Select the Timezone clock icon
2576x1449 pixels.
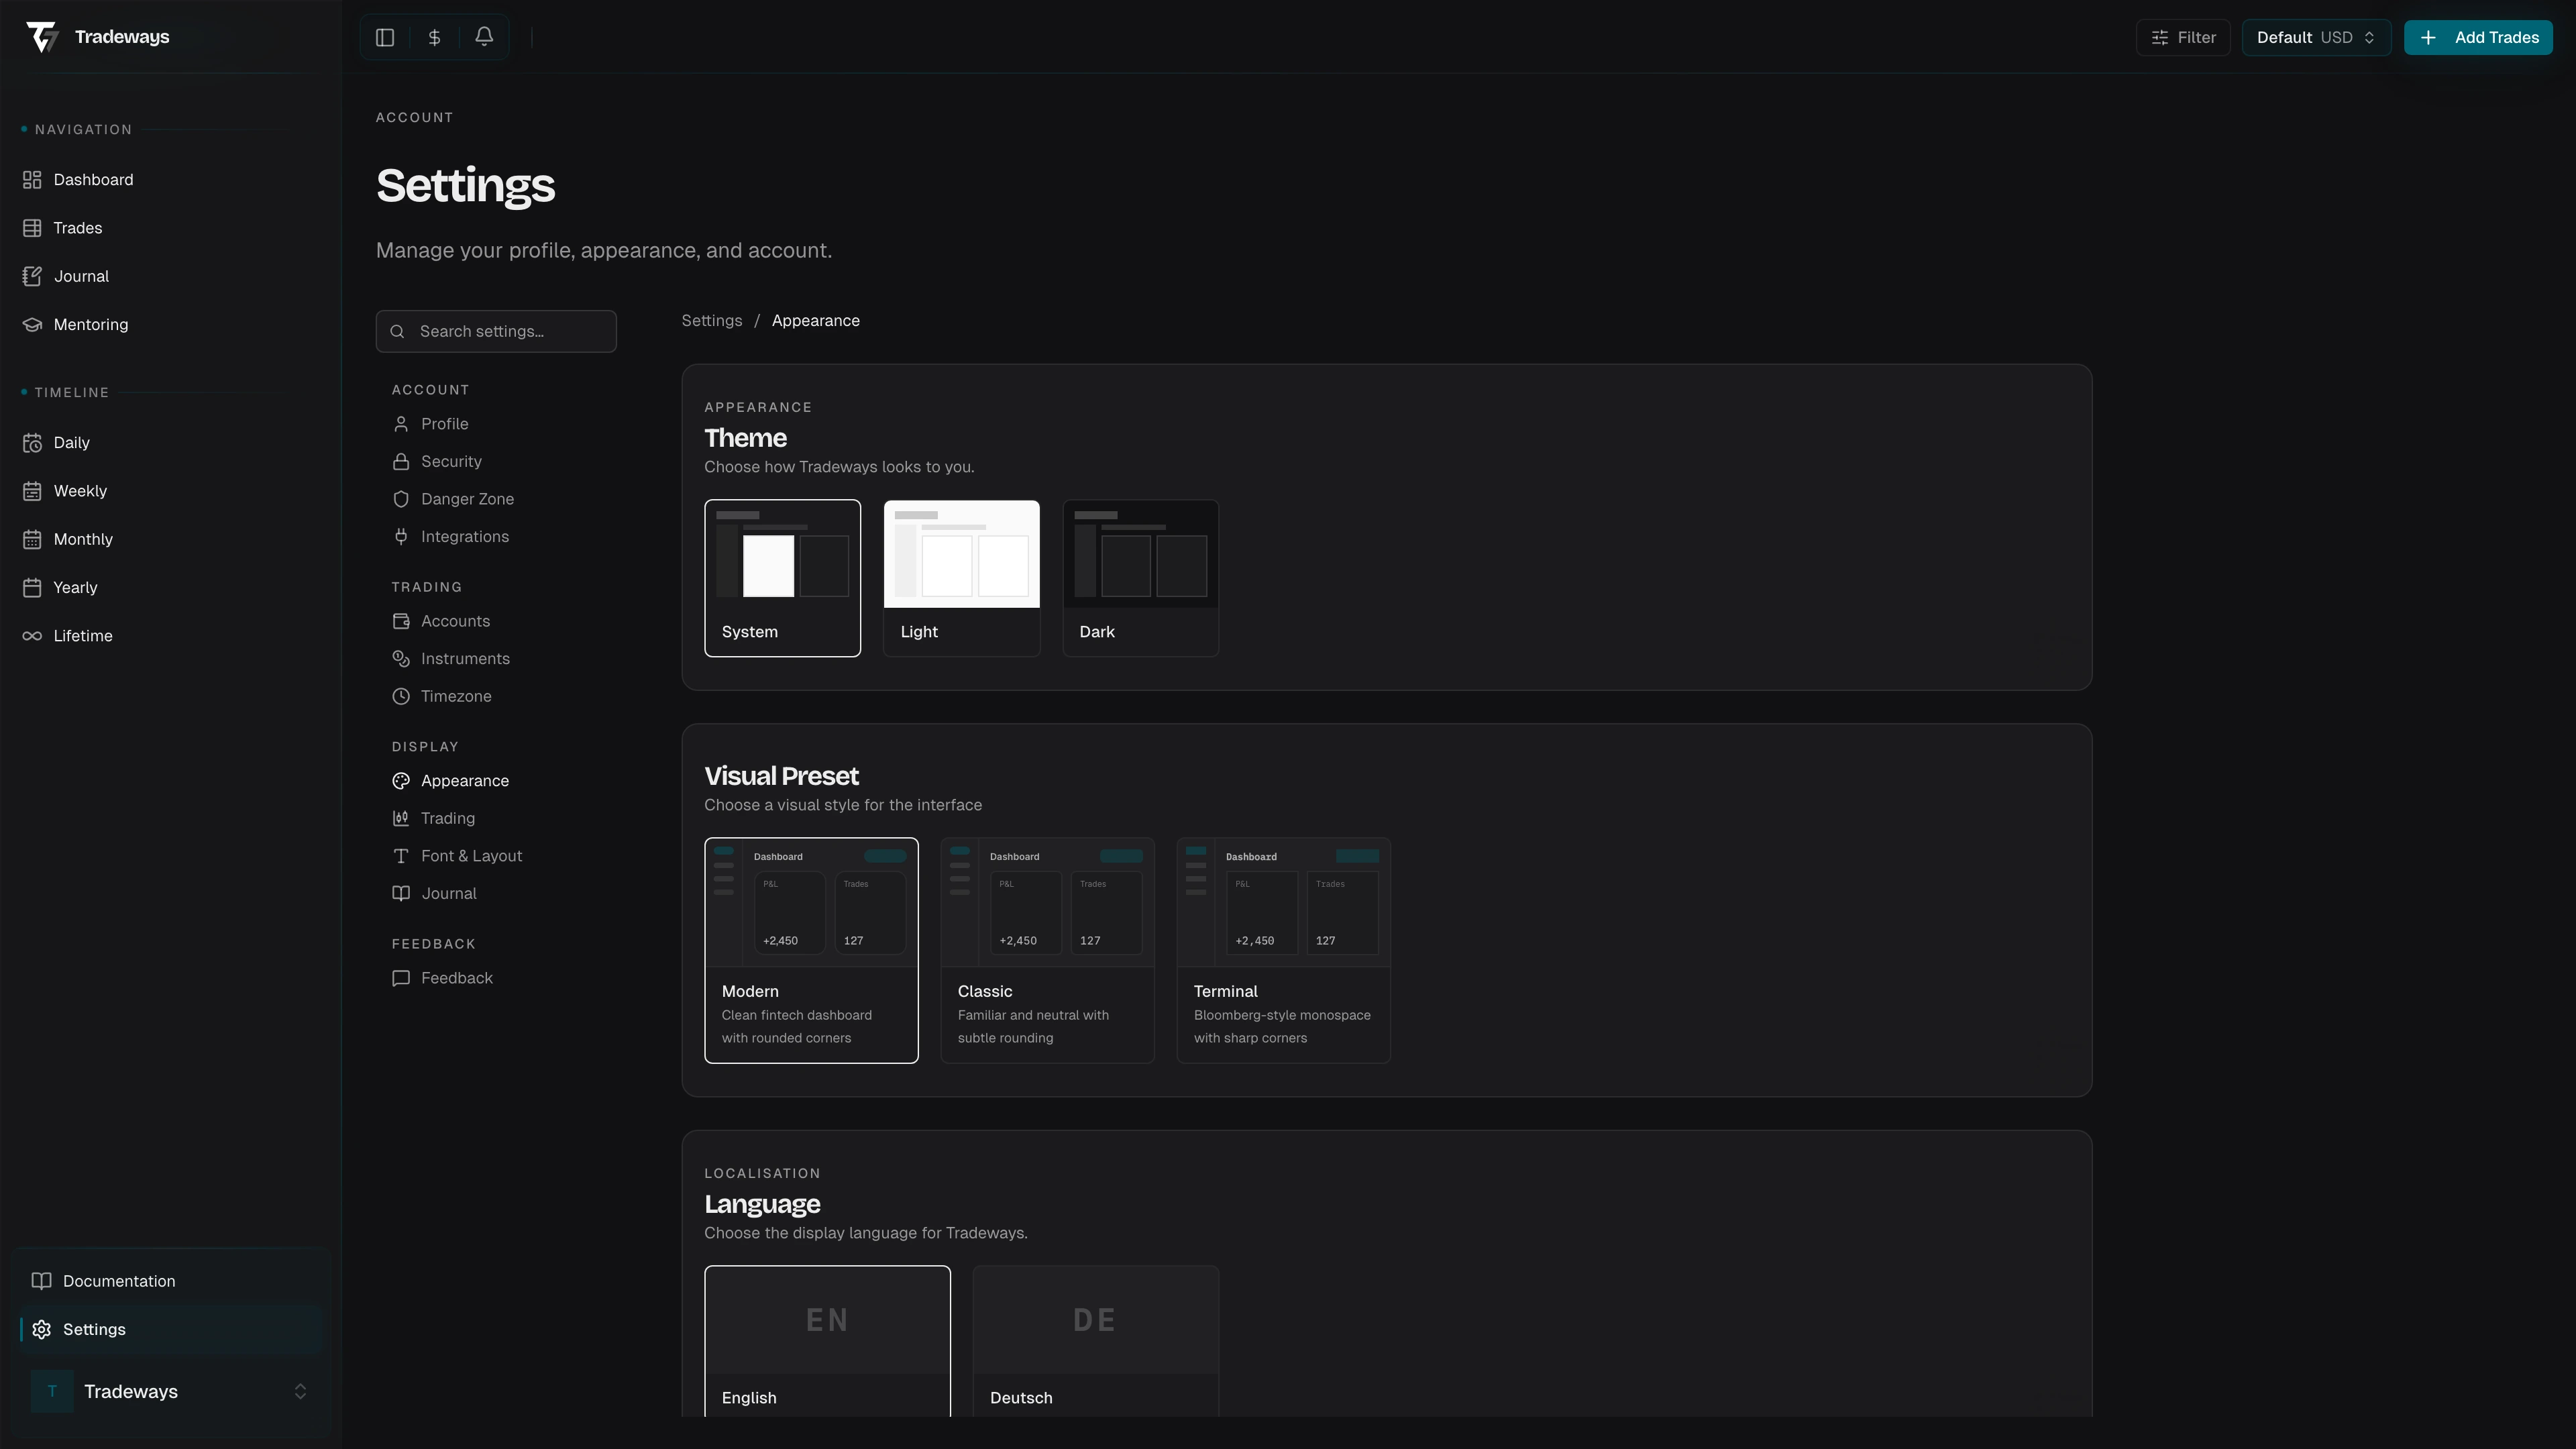click(401, 696)
